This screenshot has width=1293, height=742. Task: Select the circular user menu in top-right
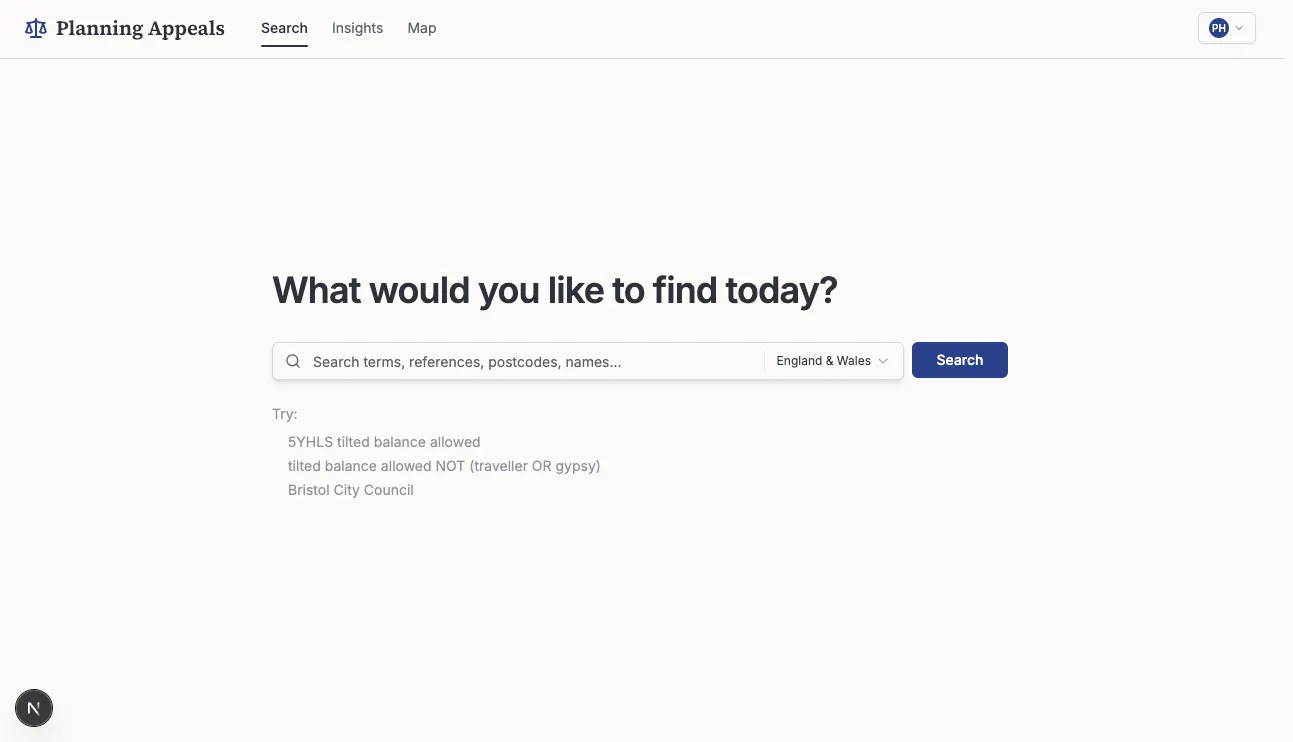click(x=1218, y=28)
